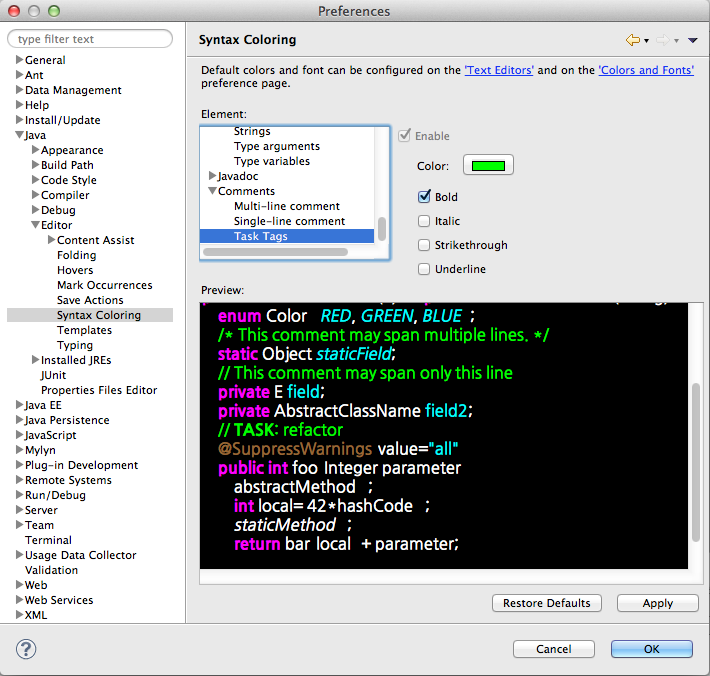Uncheck the Bold checkbox

[x=424, y=197]
